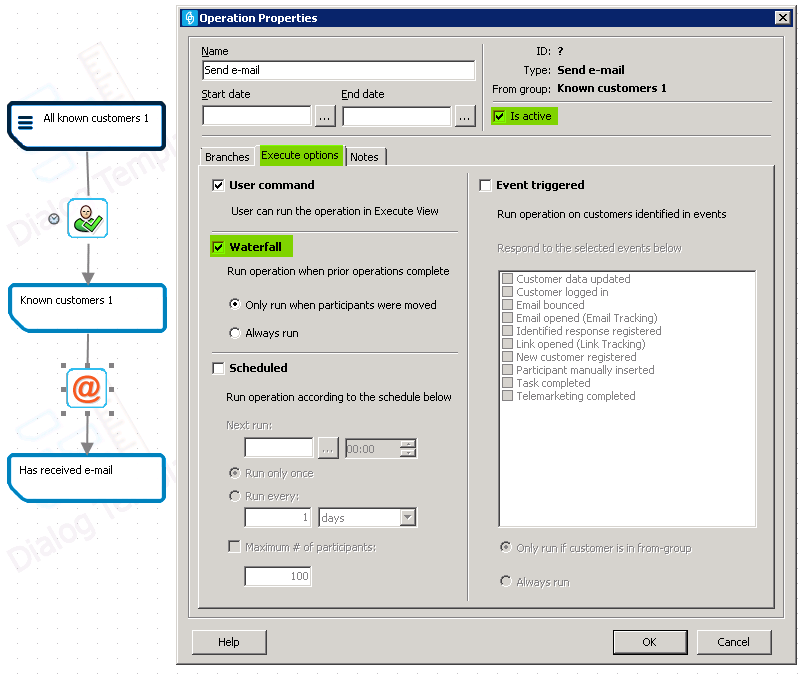Screen dimensions: 802x674
Task: Choose Only run when participants were moved
Action: click(234, 305)
